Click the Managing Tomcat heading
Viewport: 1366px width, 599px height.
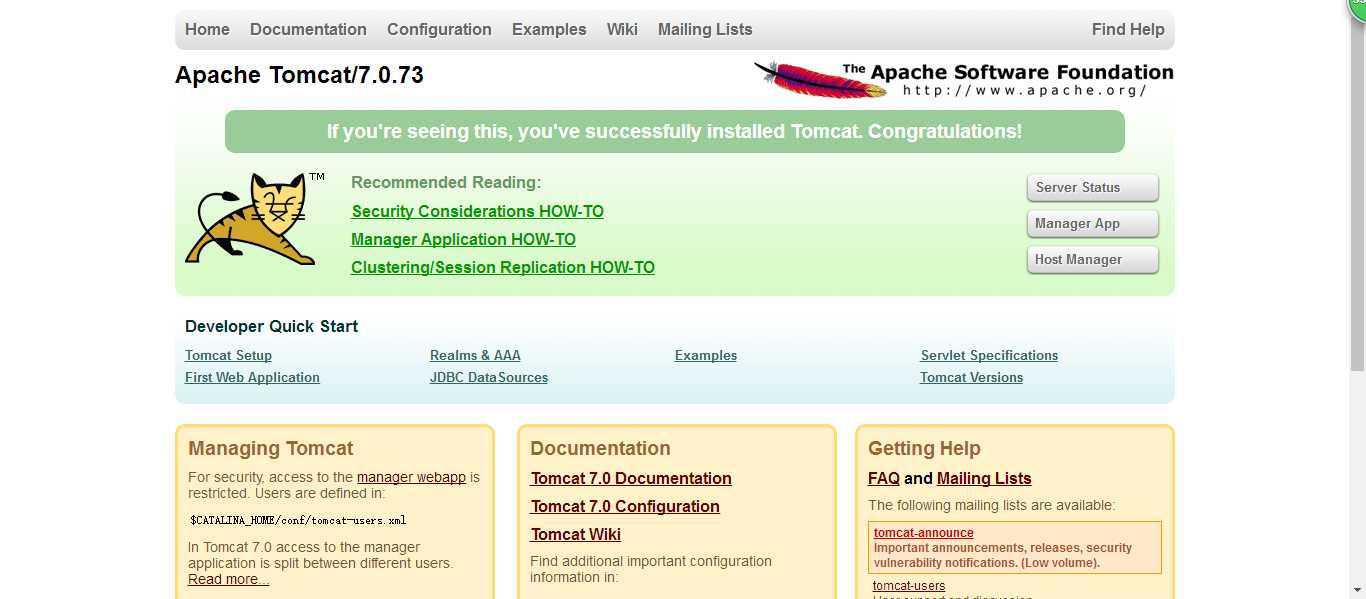pos(271,448)
